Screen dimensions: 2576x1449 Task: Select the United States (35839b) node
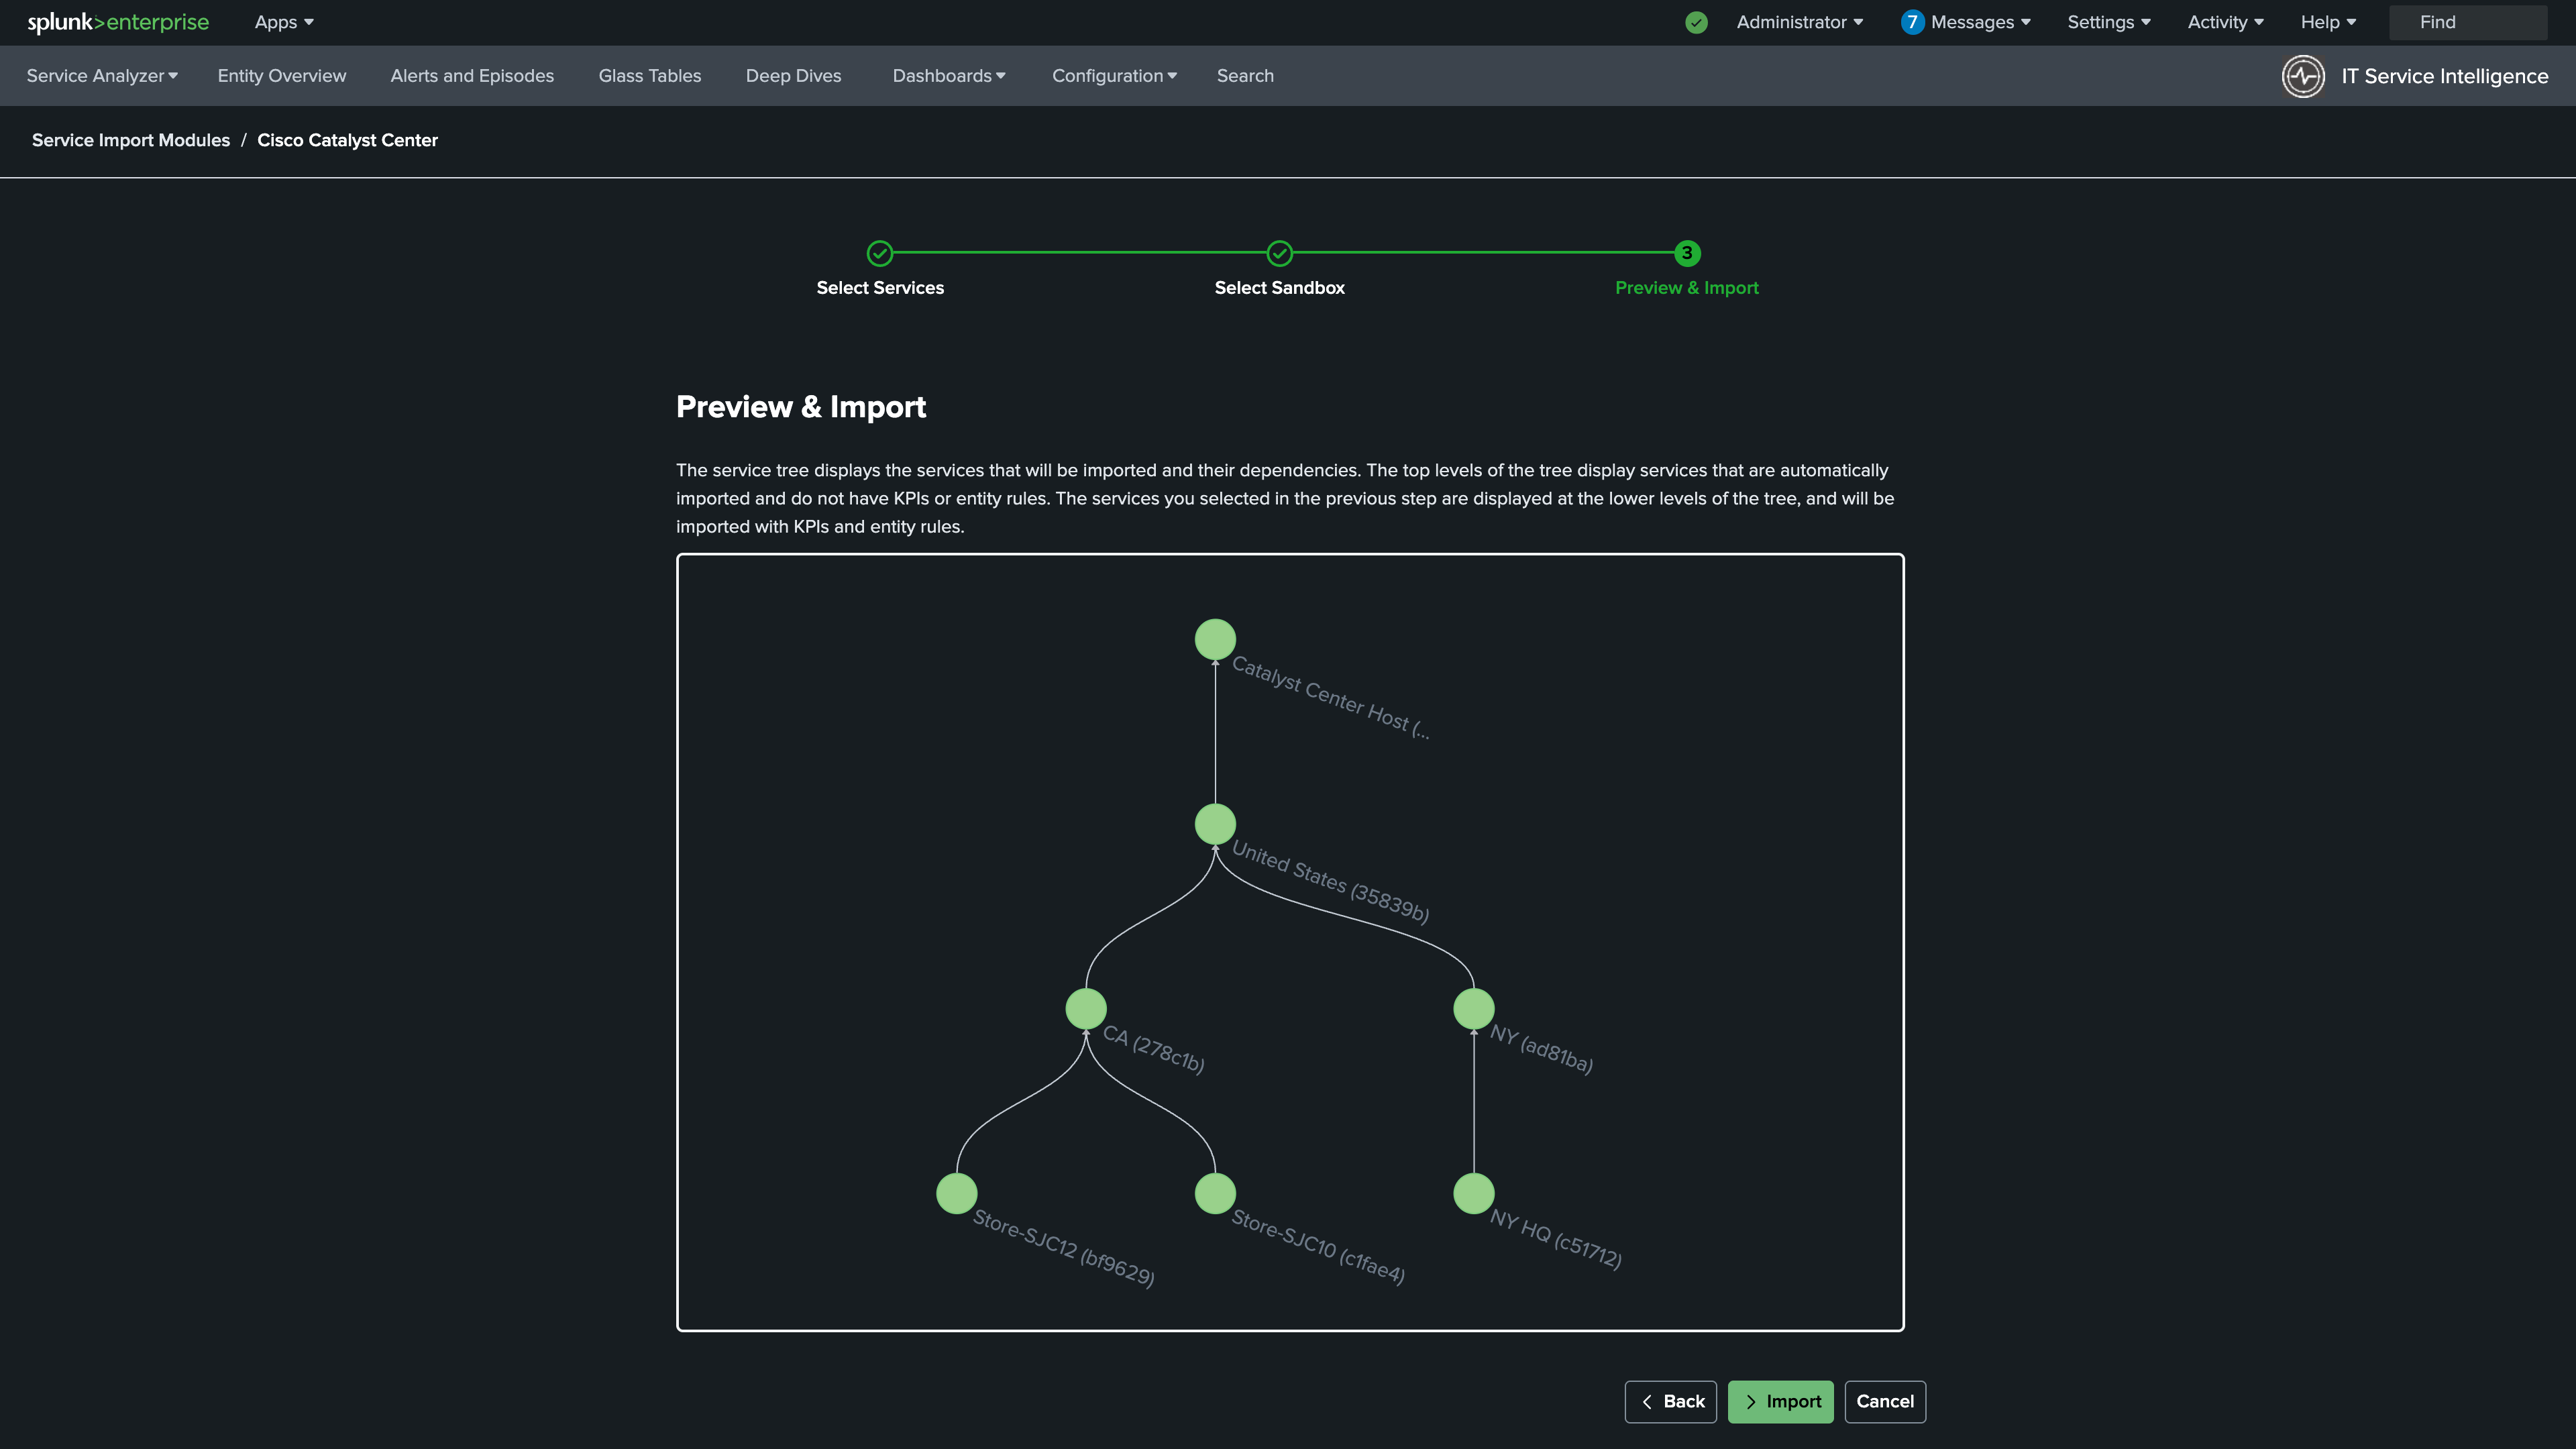[x=1215, y=824]
